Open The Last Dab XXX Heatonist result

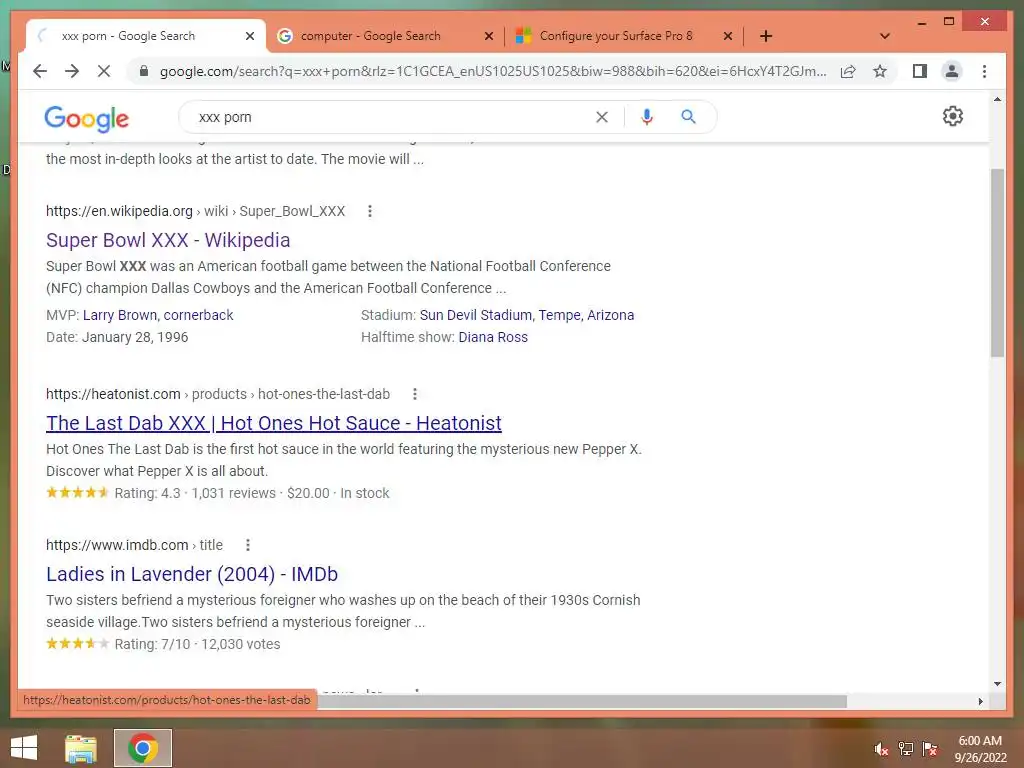(x=274, y=423)
